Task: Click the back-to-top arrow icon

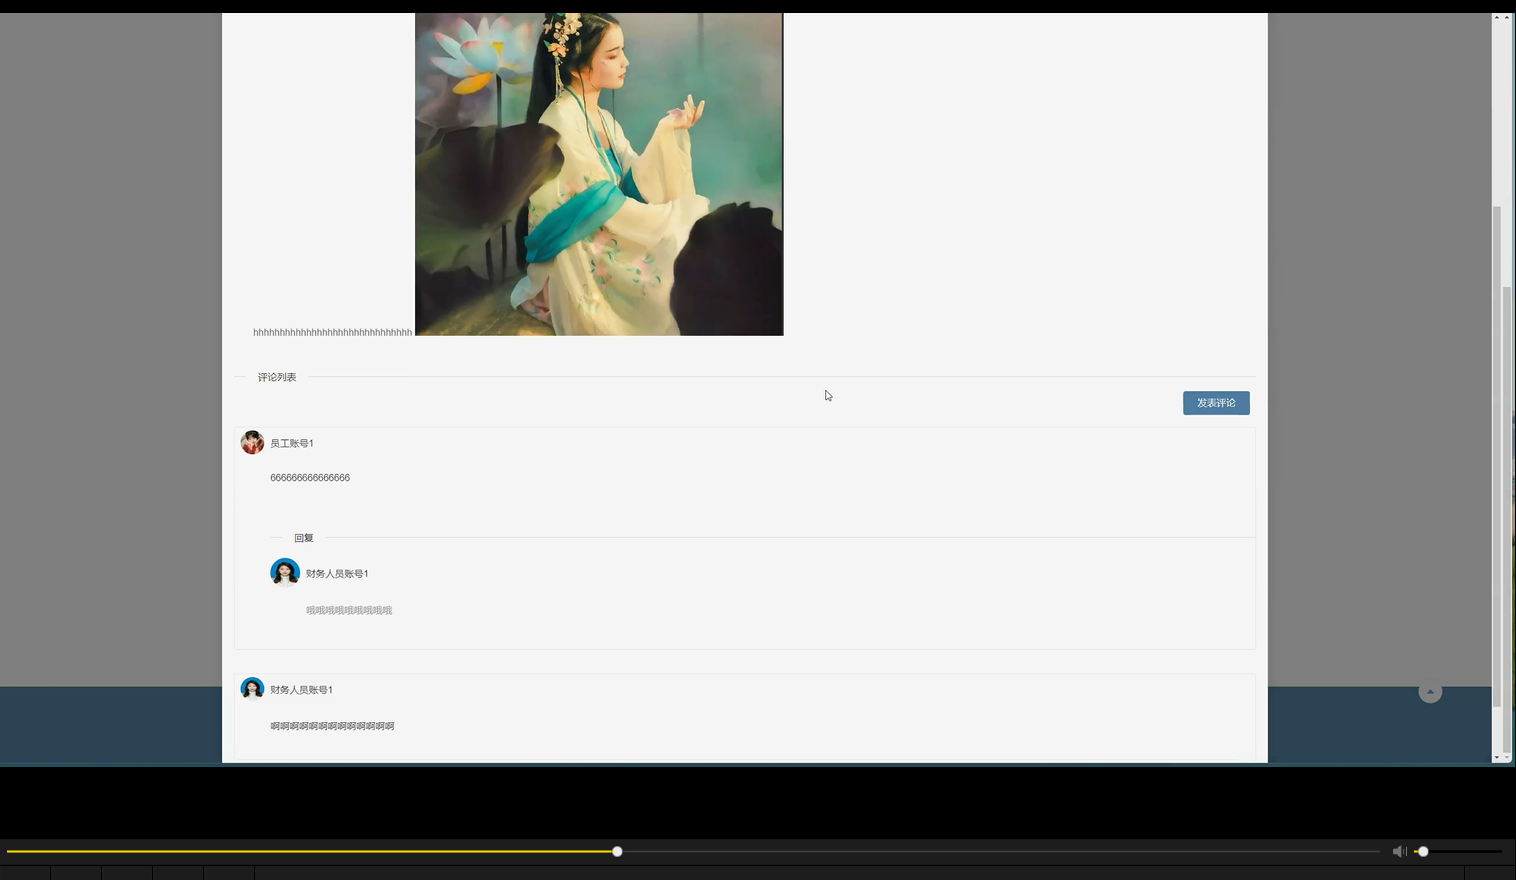Action: 1430,692
